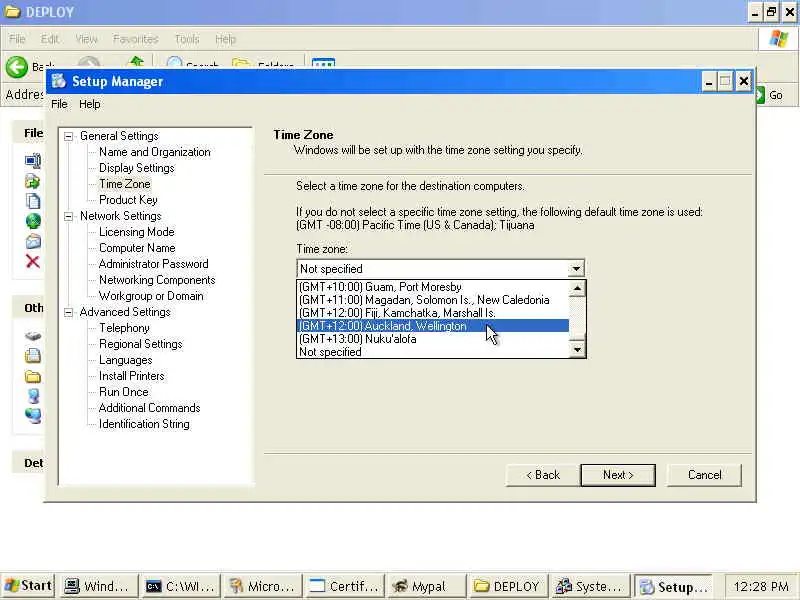This screenshot has width=800, height=600.
Task: Select Regional Settings tree item
Action: (x=141, y=344)
